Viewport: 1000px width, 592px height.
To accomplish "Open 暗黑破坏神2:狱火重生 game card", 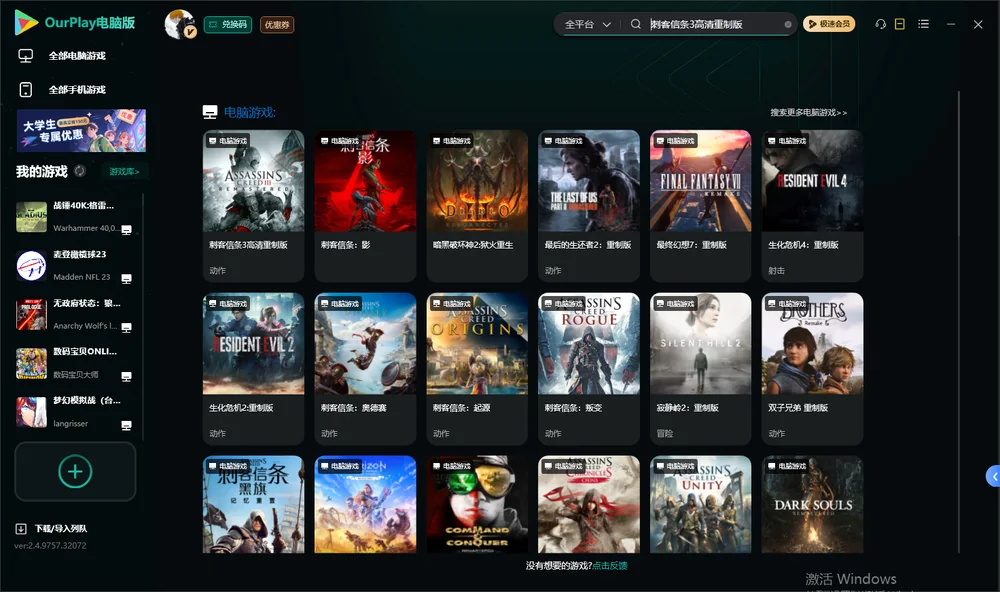I will click(477, 205).
